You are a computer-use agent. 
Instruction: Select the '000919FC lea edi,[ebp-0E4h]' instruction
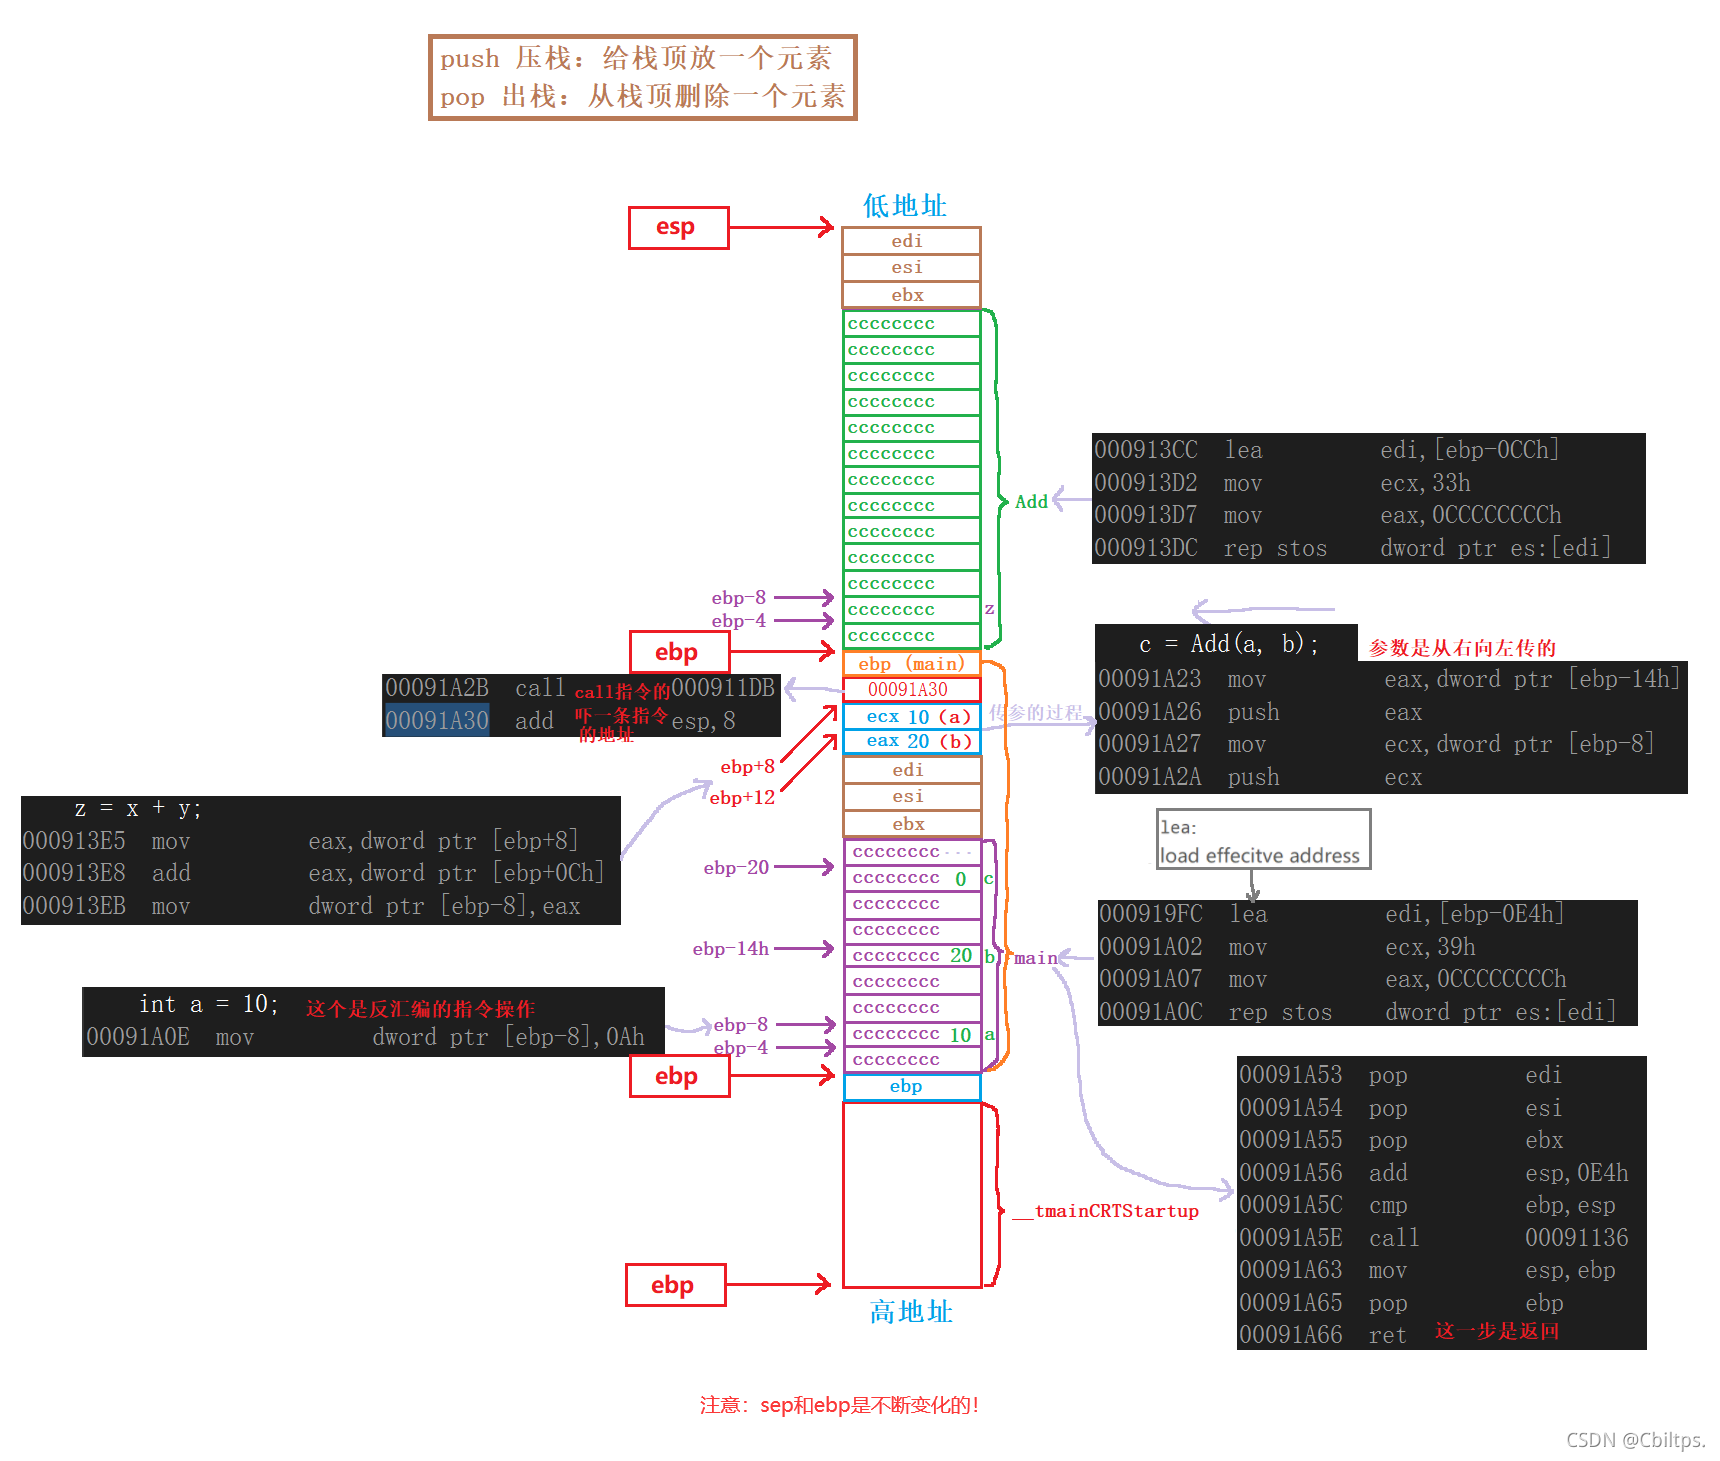tap(1332, 914)
